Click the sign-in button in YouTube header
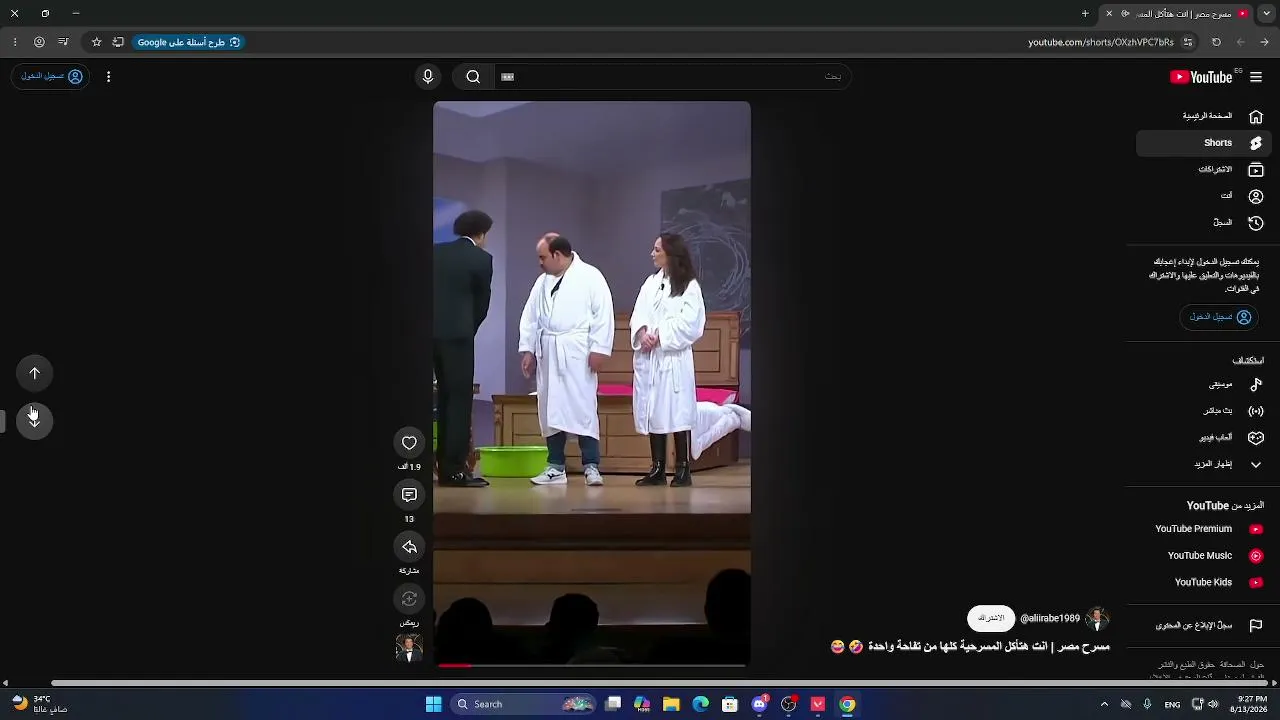The height and width of the screenshot is (720, 1280). [51, 77]
